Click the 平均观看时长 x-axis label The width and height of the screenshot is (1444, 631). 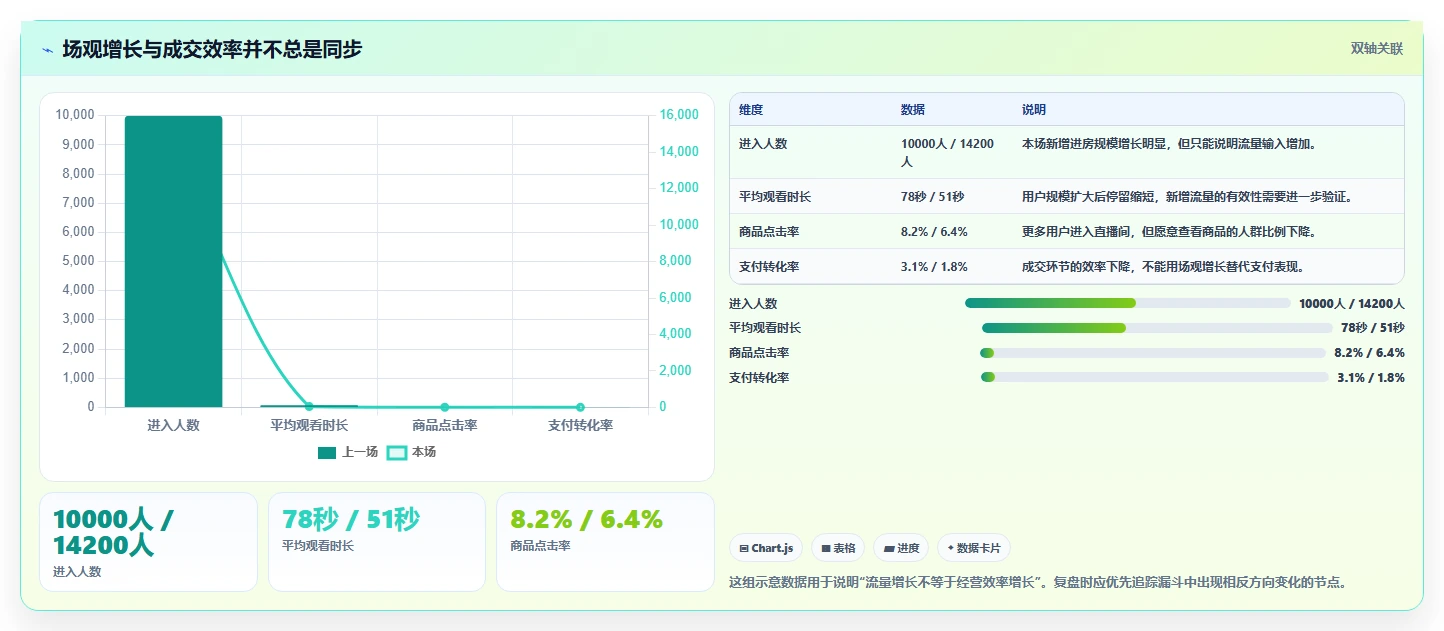[x=309, y=425]
